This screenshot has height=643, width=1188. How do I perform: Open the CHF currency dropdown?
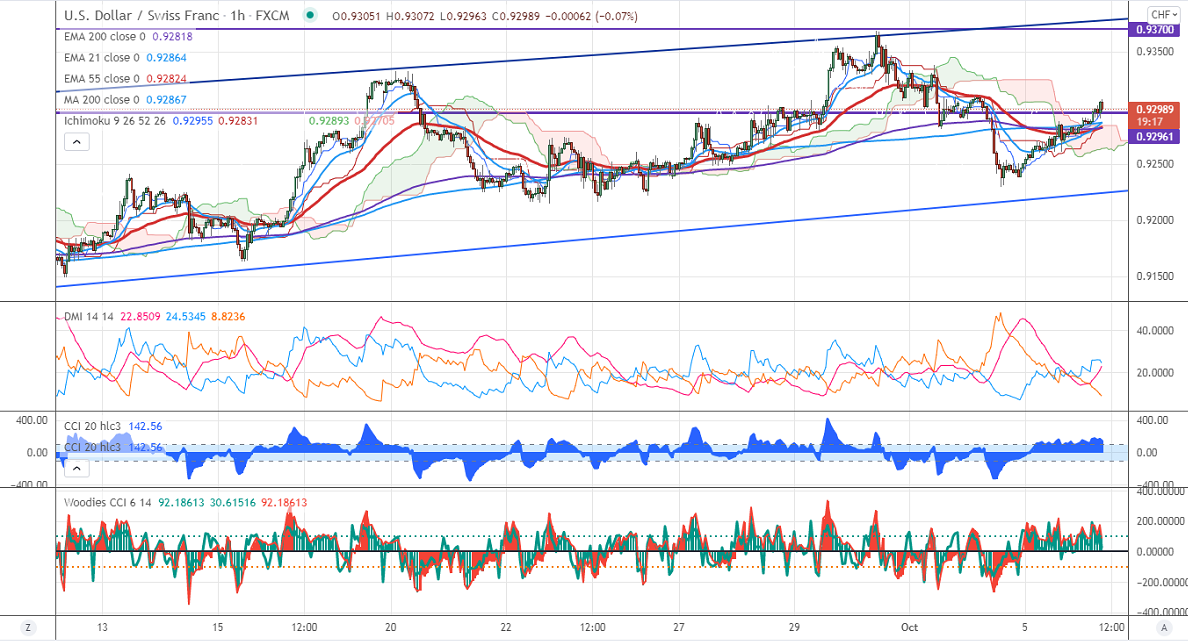[1162, 14]
